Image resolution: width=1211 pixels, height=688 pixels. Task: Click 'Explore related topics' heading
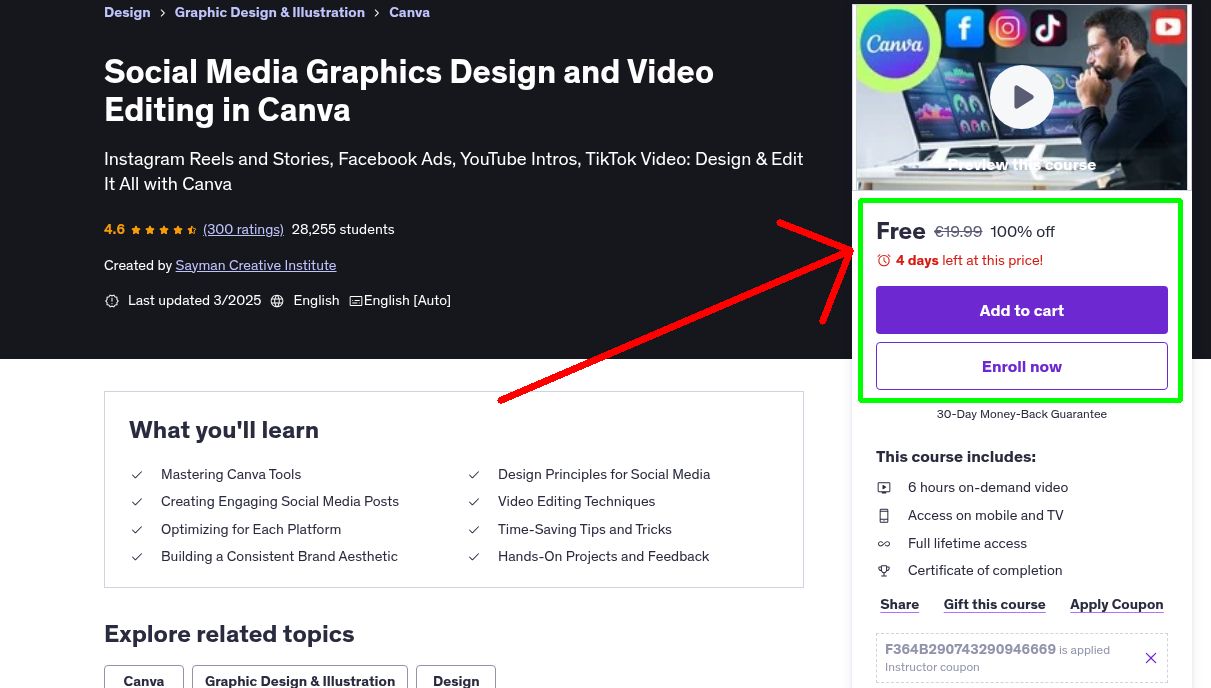coord(229,634)
